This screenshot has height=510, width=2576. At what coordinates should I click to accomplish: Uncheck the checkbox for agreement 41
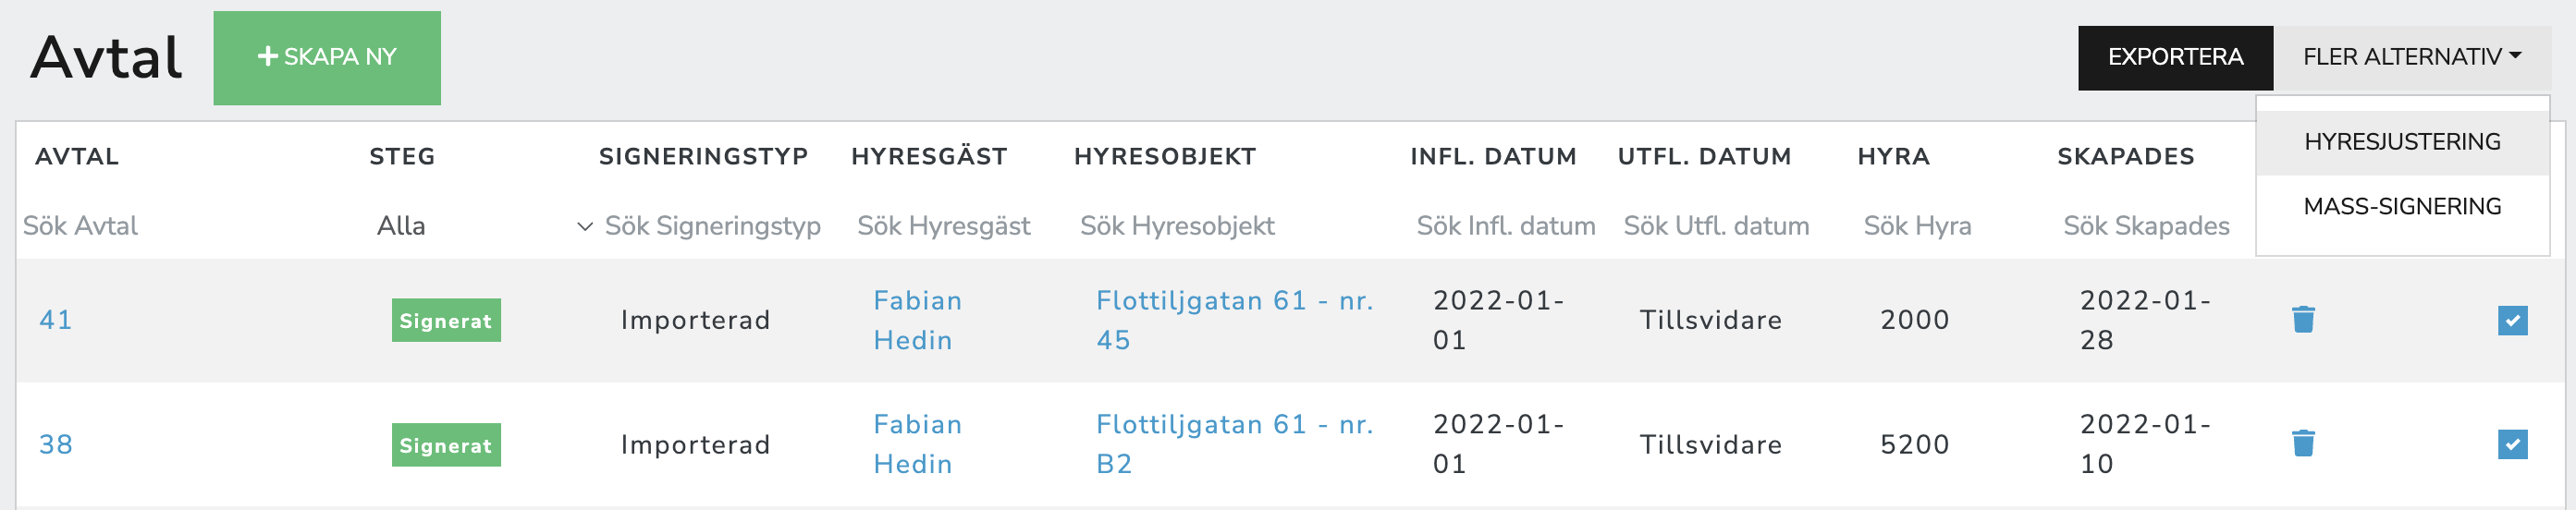click(2512, 320)
